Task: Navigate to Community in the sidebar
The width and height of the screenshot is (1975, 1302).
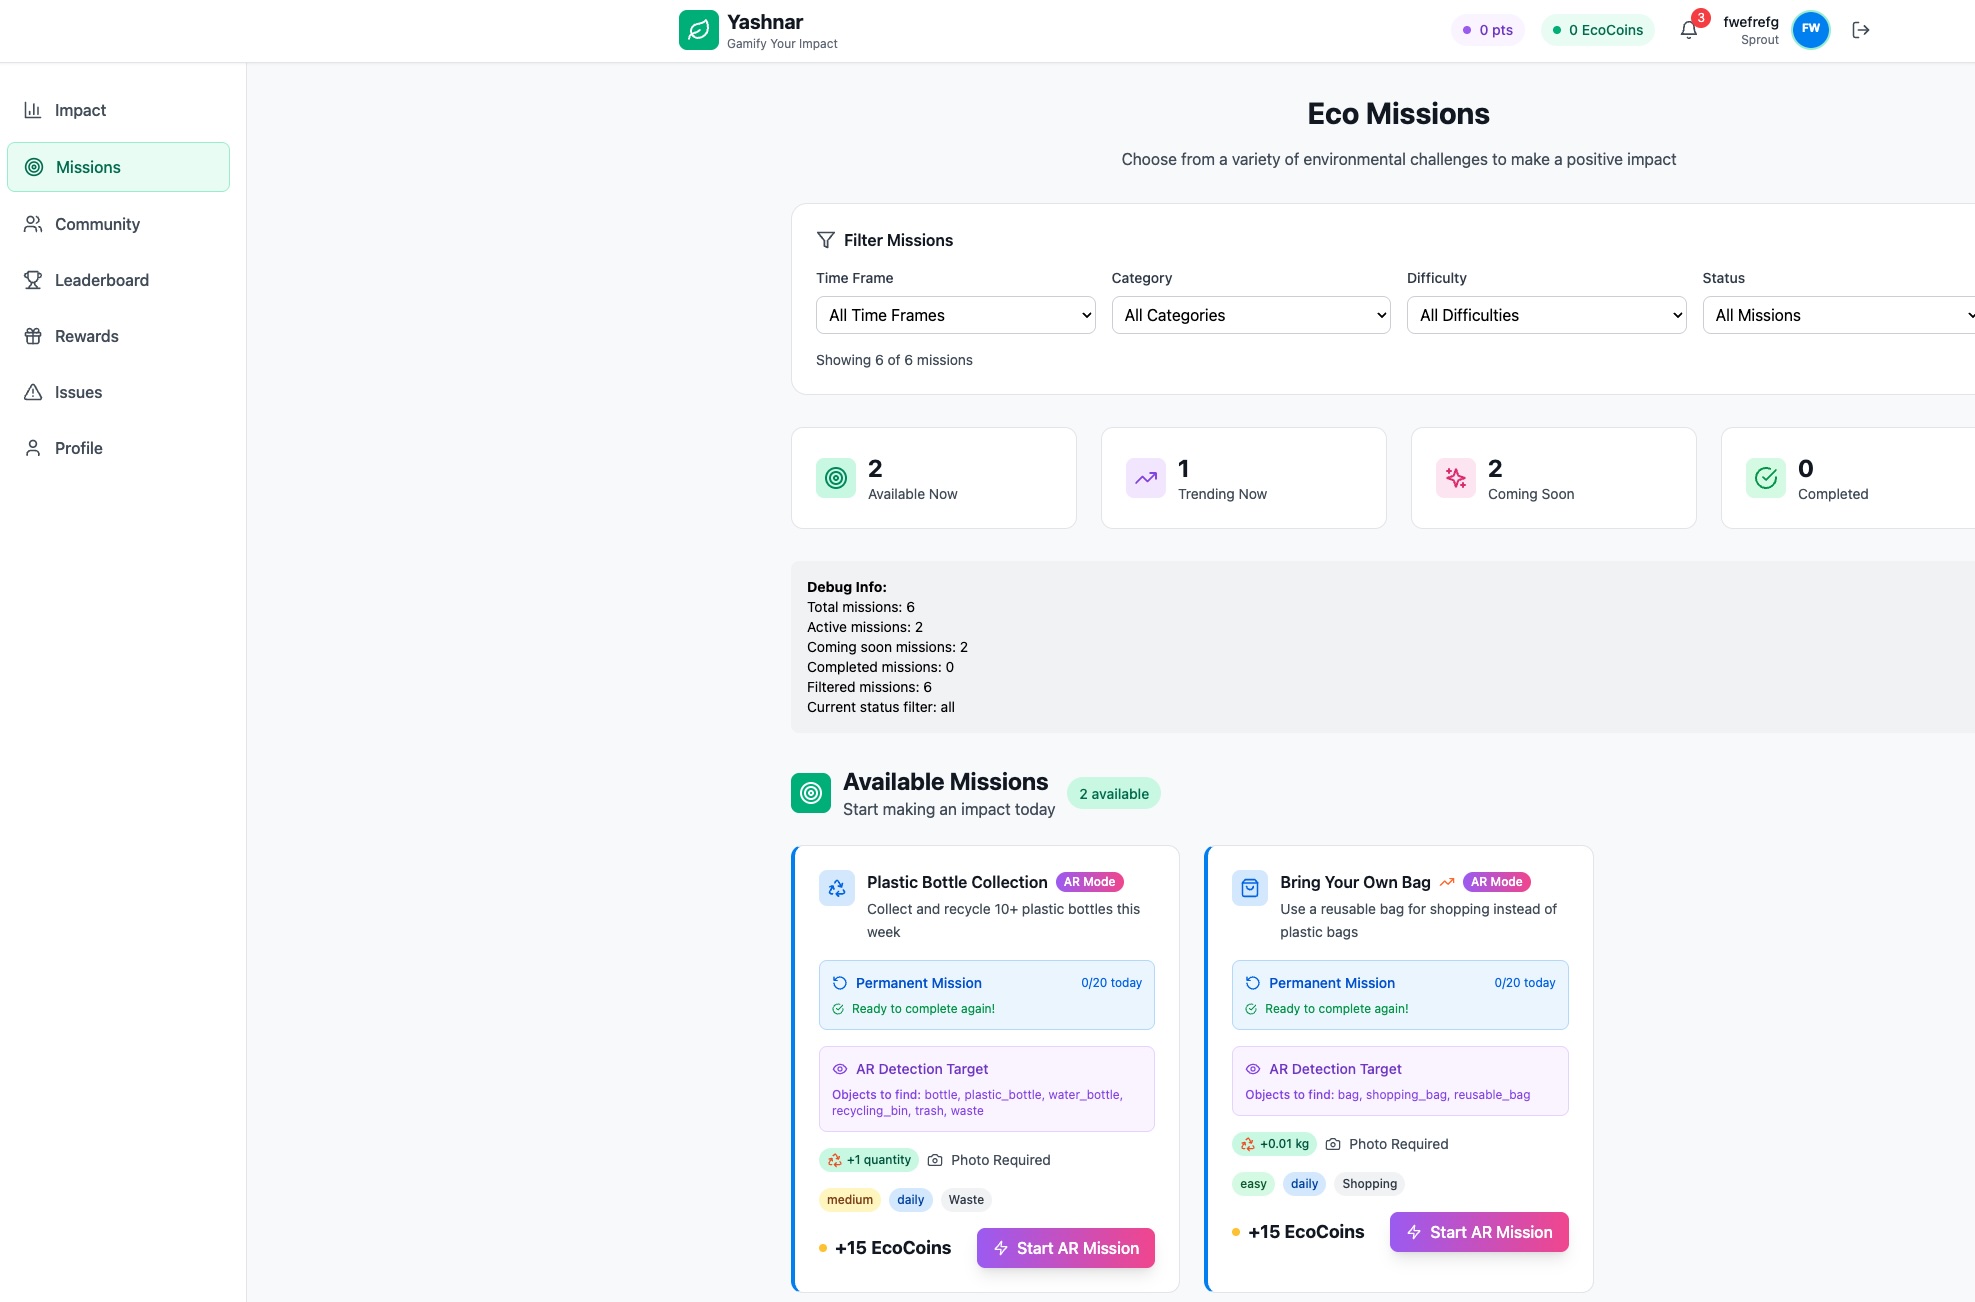Action: pos(97,224)
